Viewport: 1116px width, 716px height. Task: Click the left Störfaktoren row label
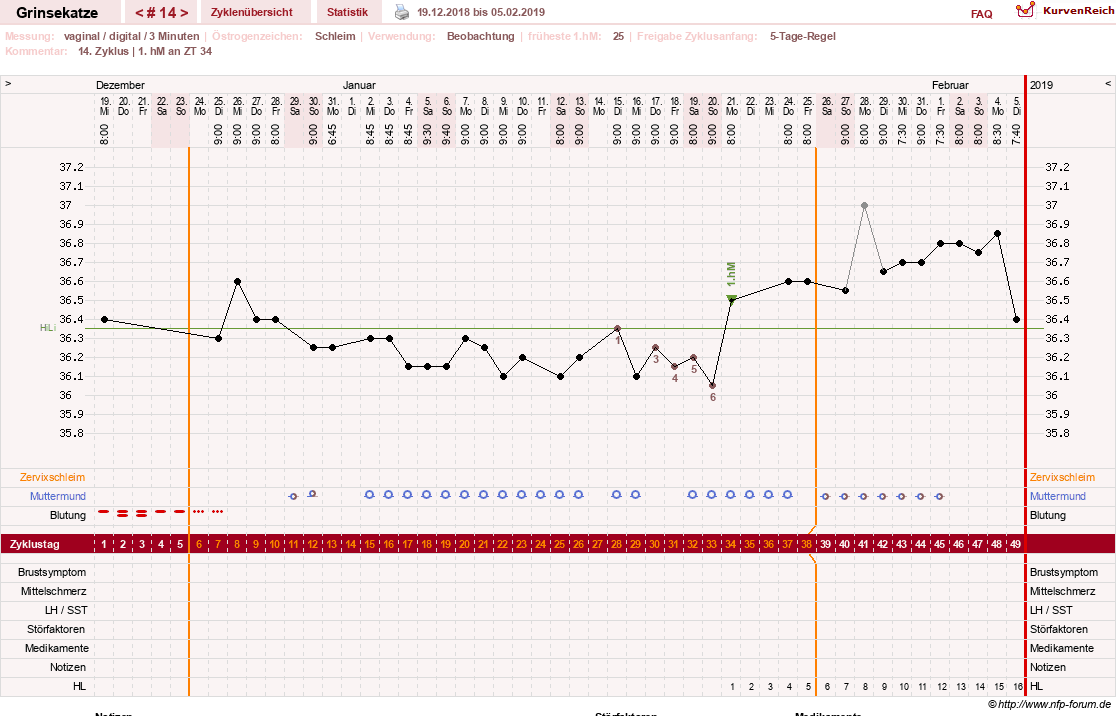[57, 629]
